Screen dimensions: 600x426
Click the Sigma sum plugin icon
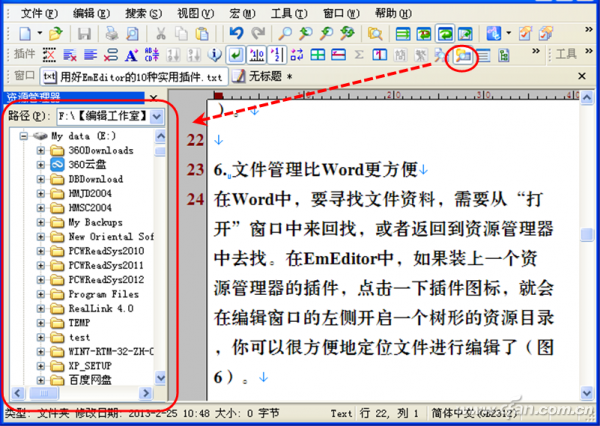pos(359,55)
